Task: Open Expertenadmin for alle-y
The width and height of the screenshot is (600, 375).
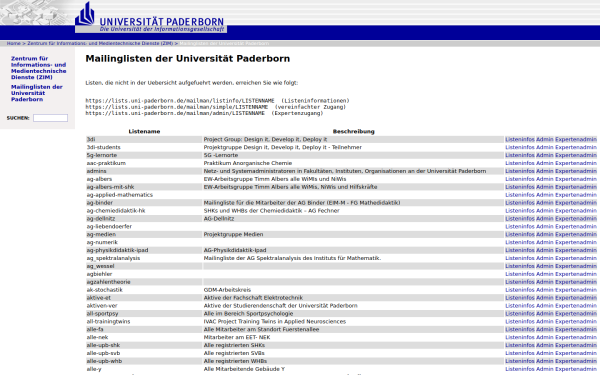Action: tap(576, 369)
